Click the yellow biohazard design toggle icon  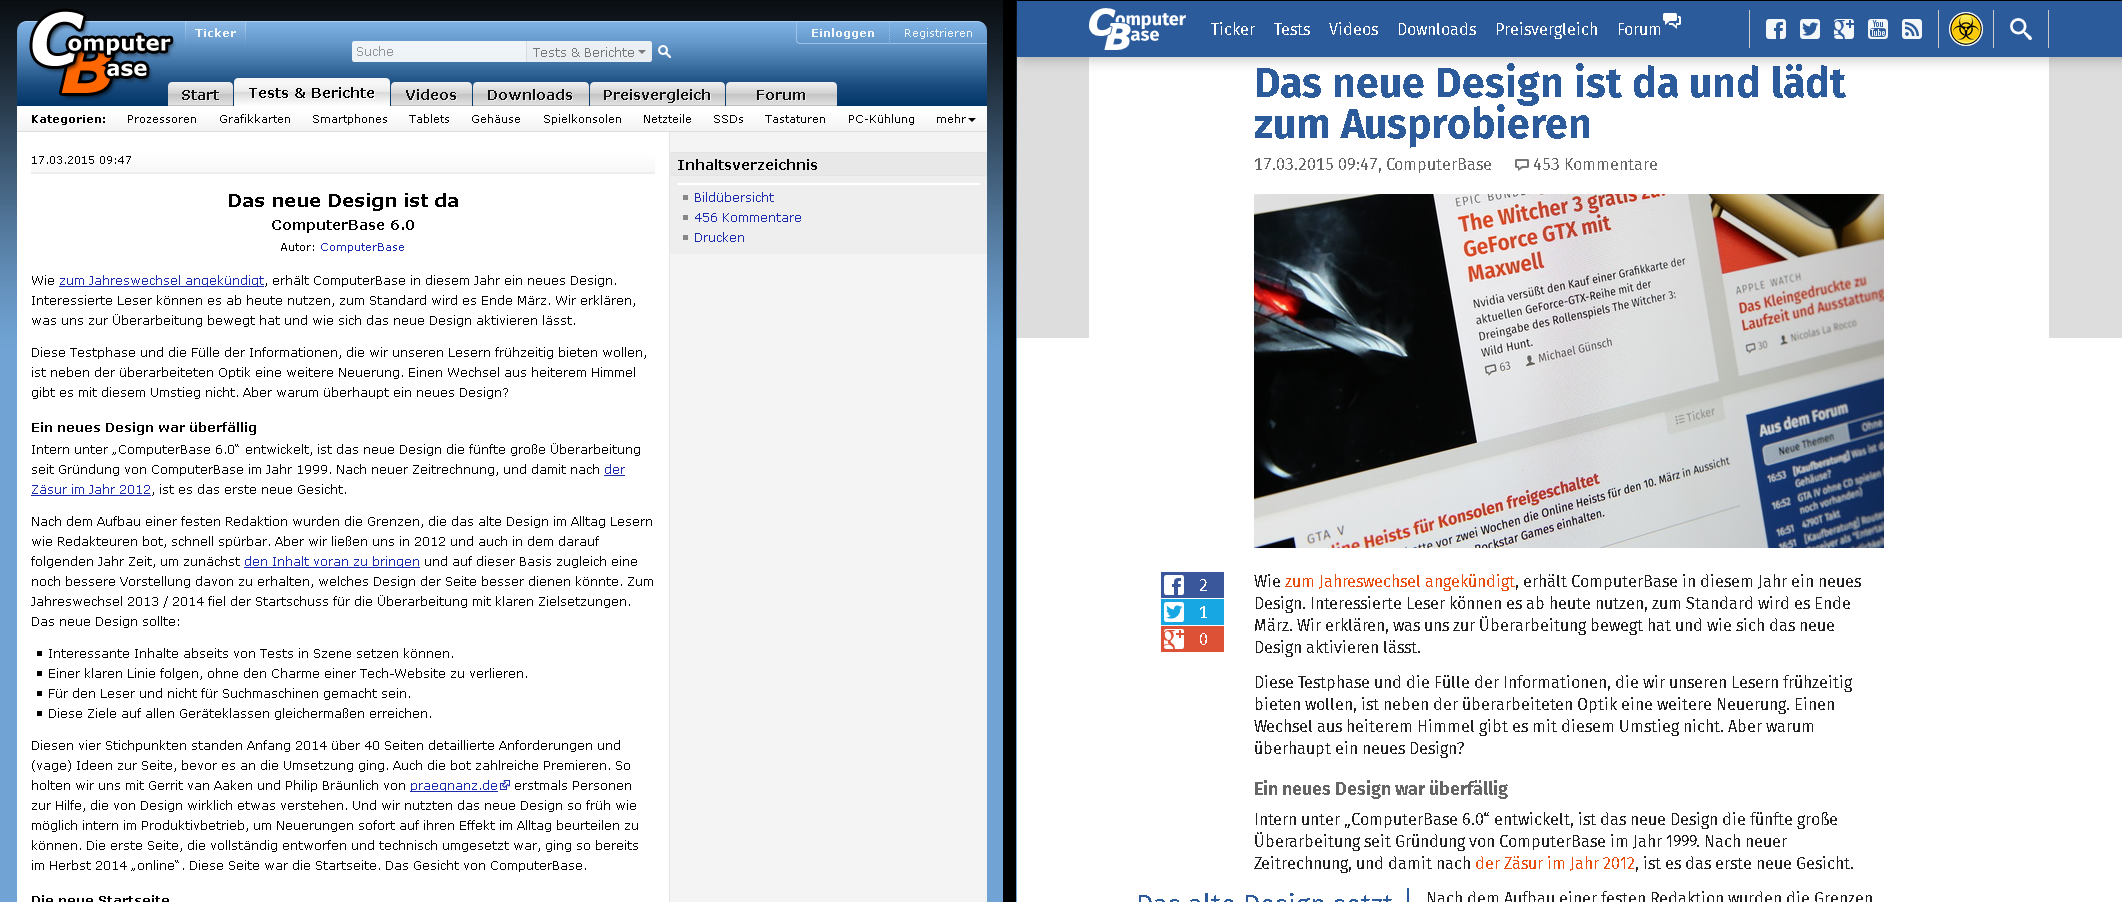tap(1966, 29)
